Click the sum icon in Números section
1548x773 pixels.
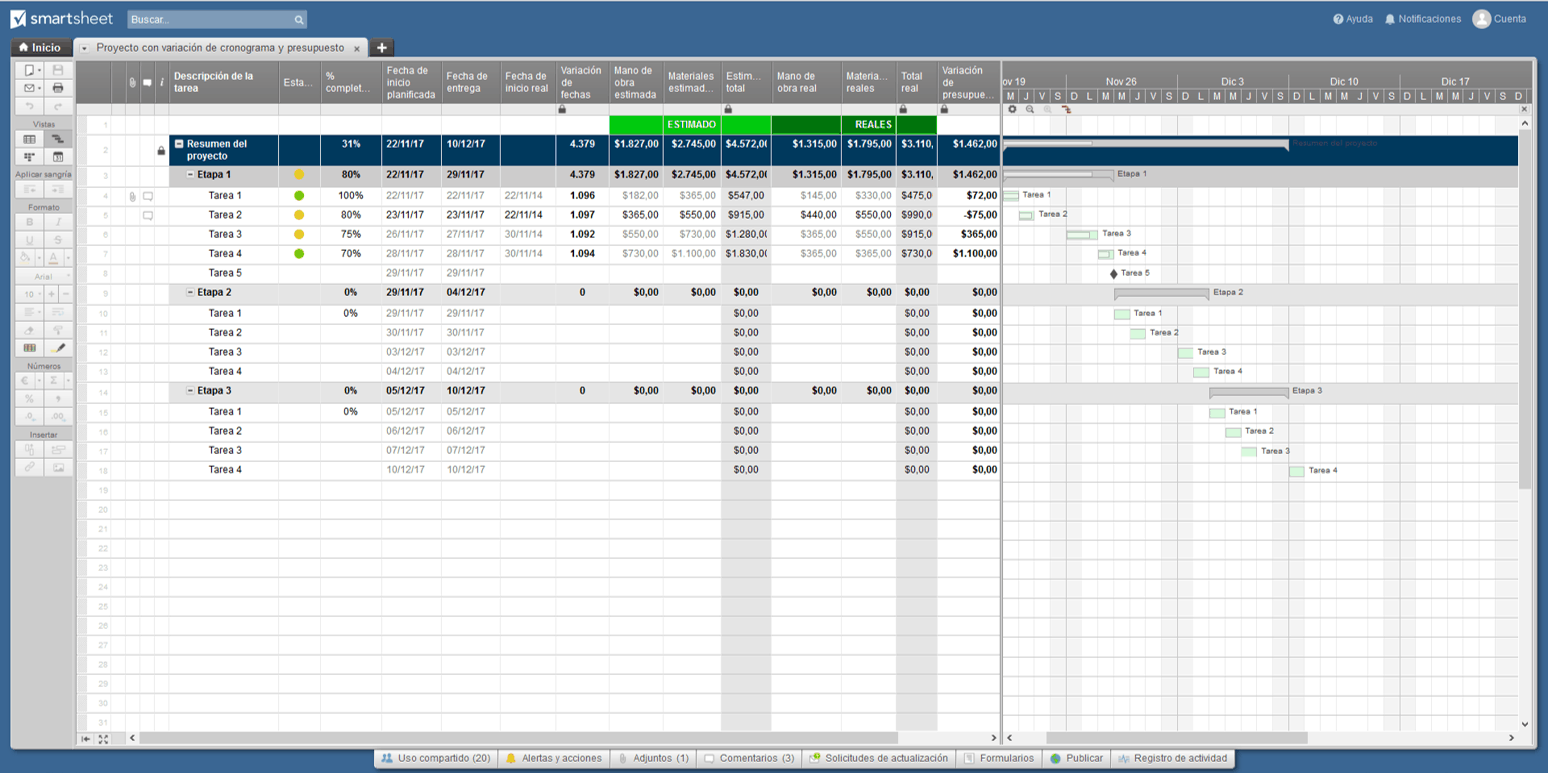pos(54,380)
